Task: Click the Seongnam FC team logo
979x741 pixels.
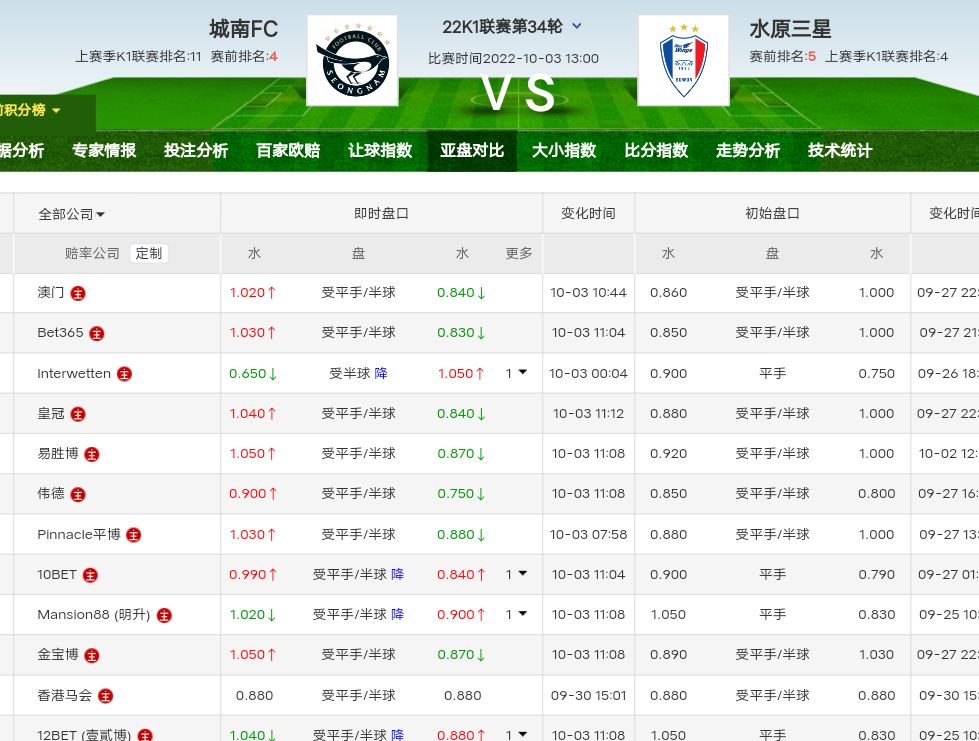Action: [x=352, y=61]
